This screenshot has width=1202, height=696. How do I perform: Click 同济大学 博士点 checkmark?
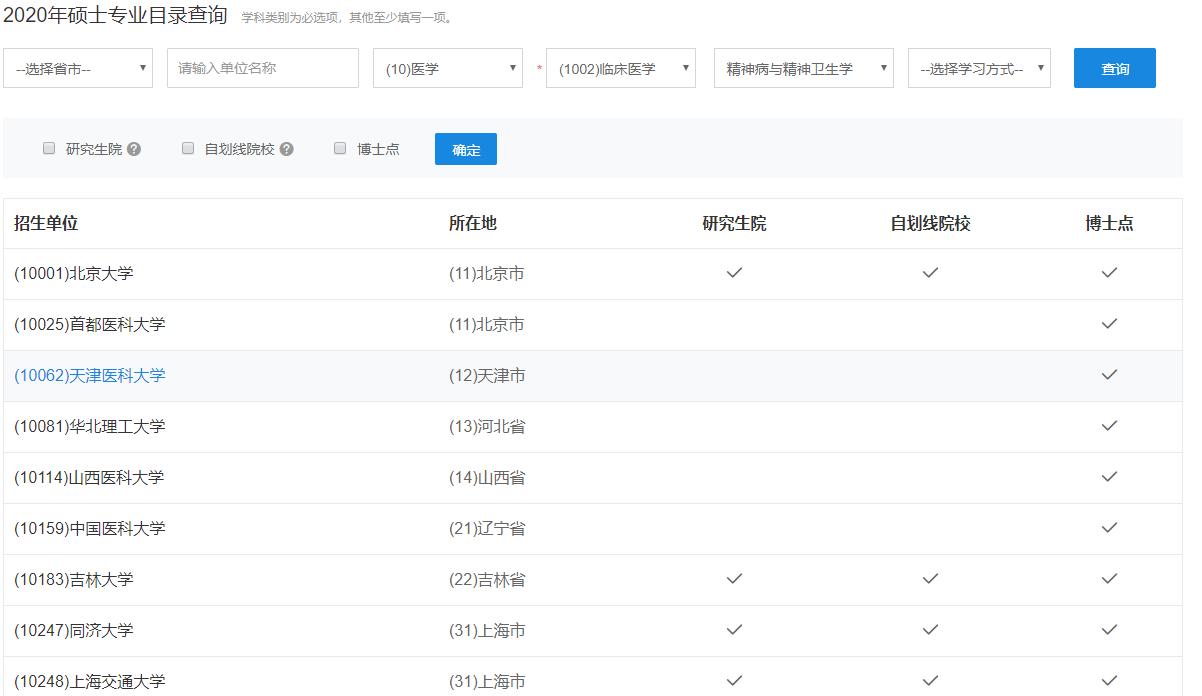click(1109, 629)
